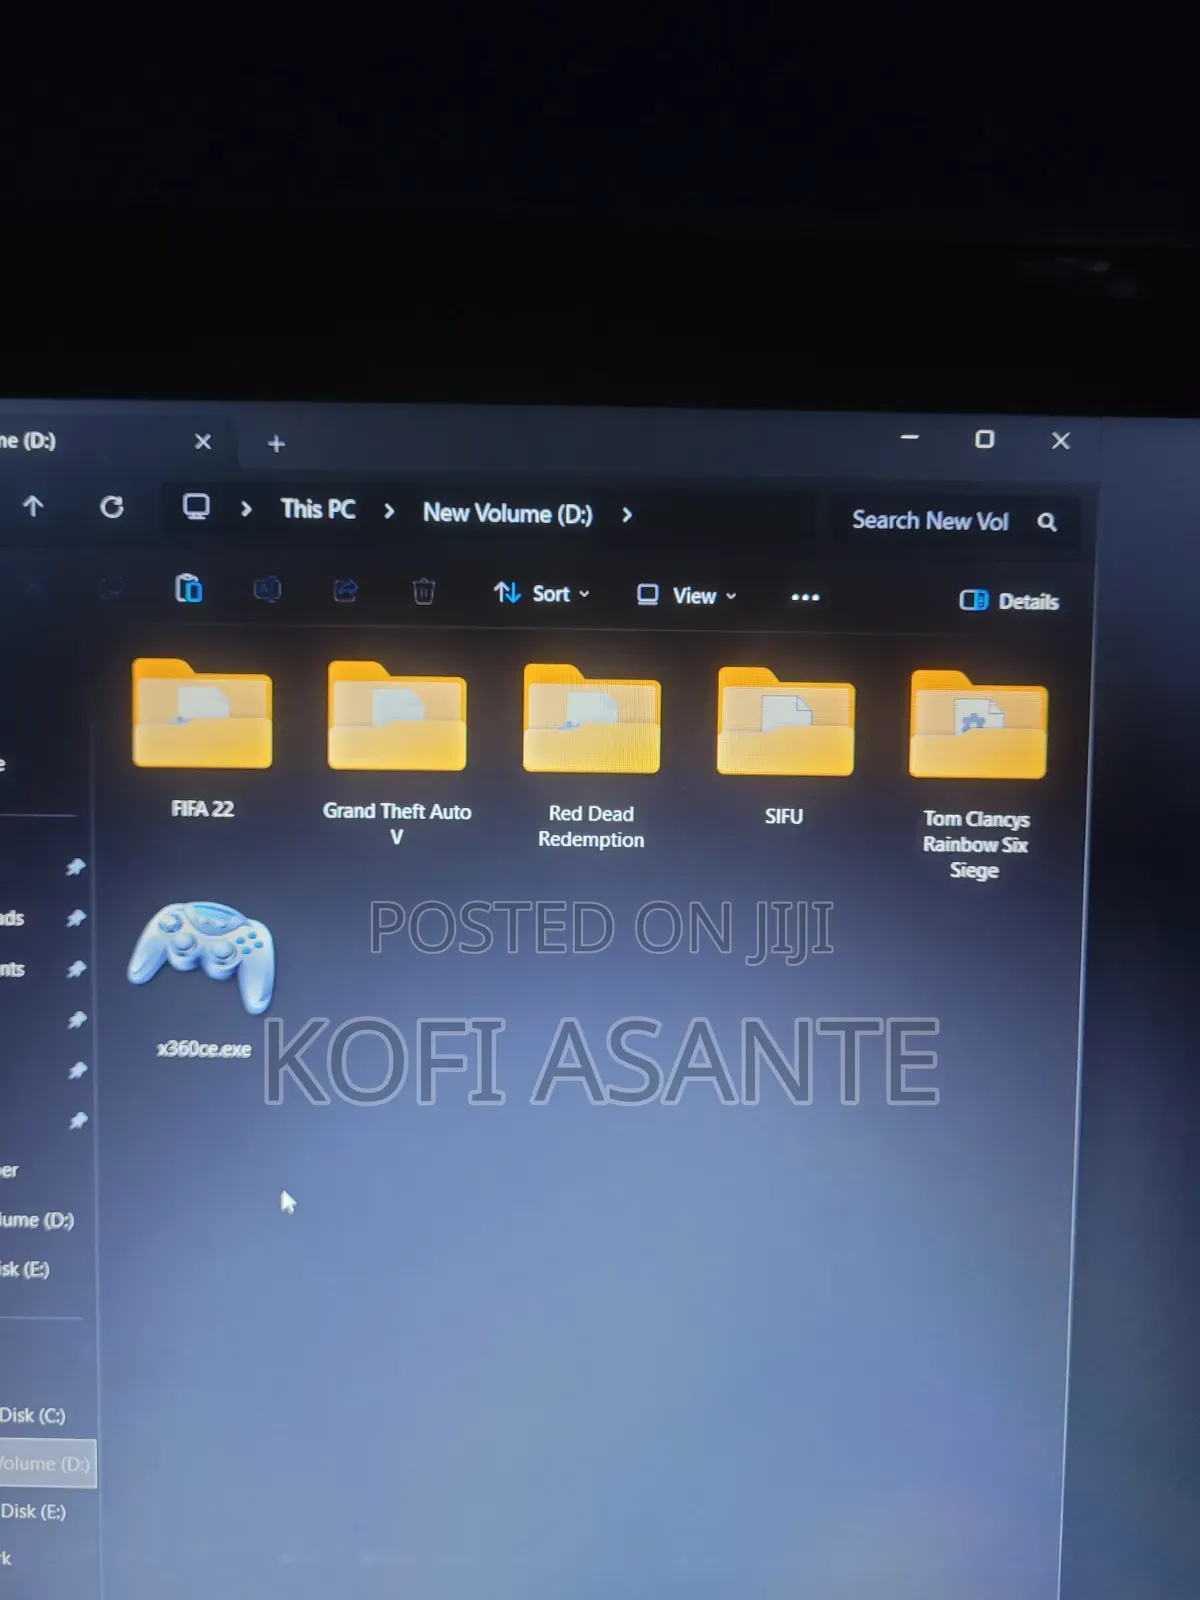Click the search magnifier icon

[1047, 521]
